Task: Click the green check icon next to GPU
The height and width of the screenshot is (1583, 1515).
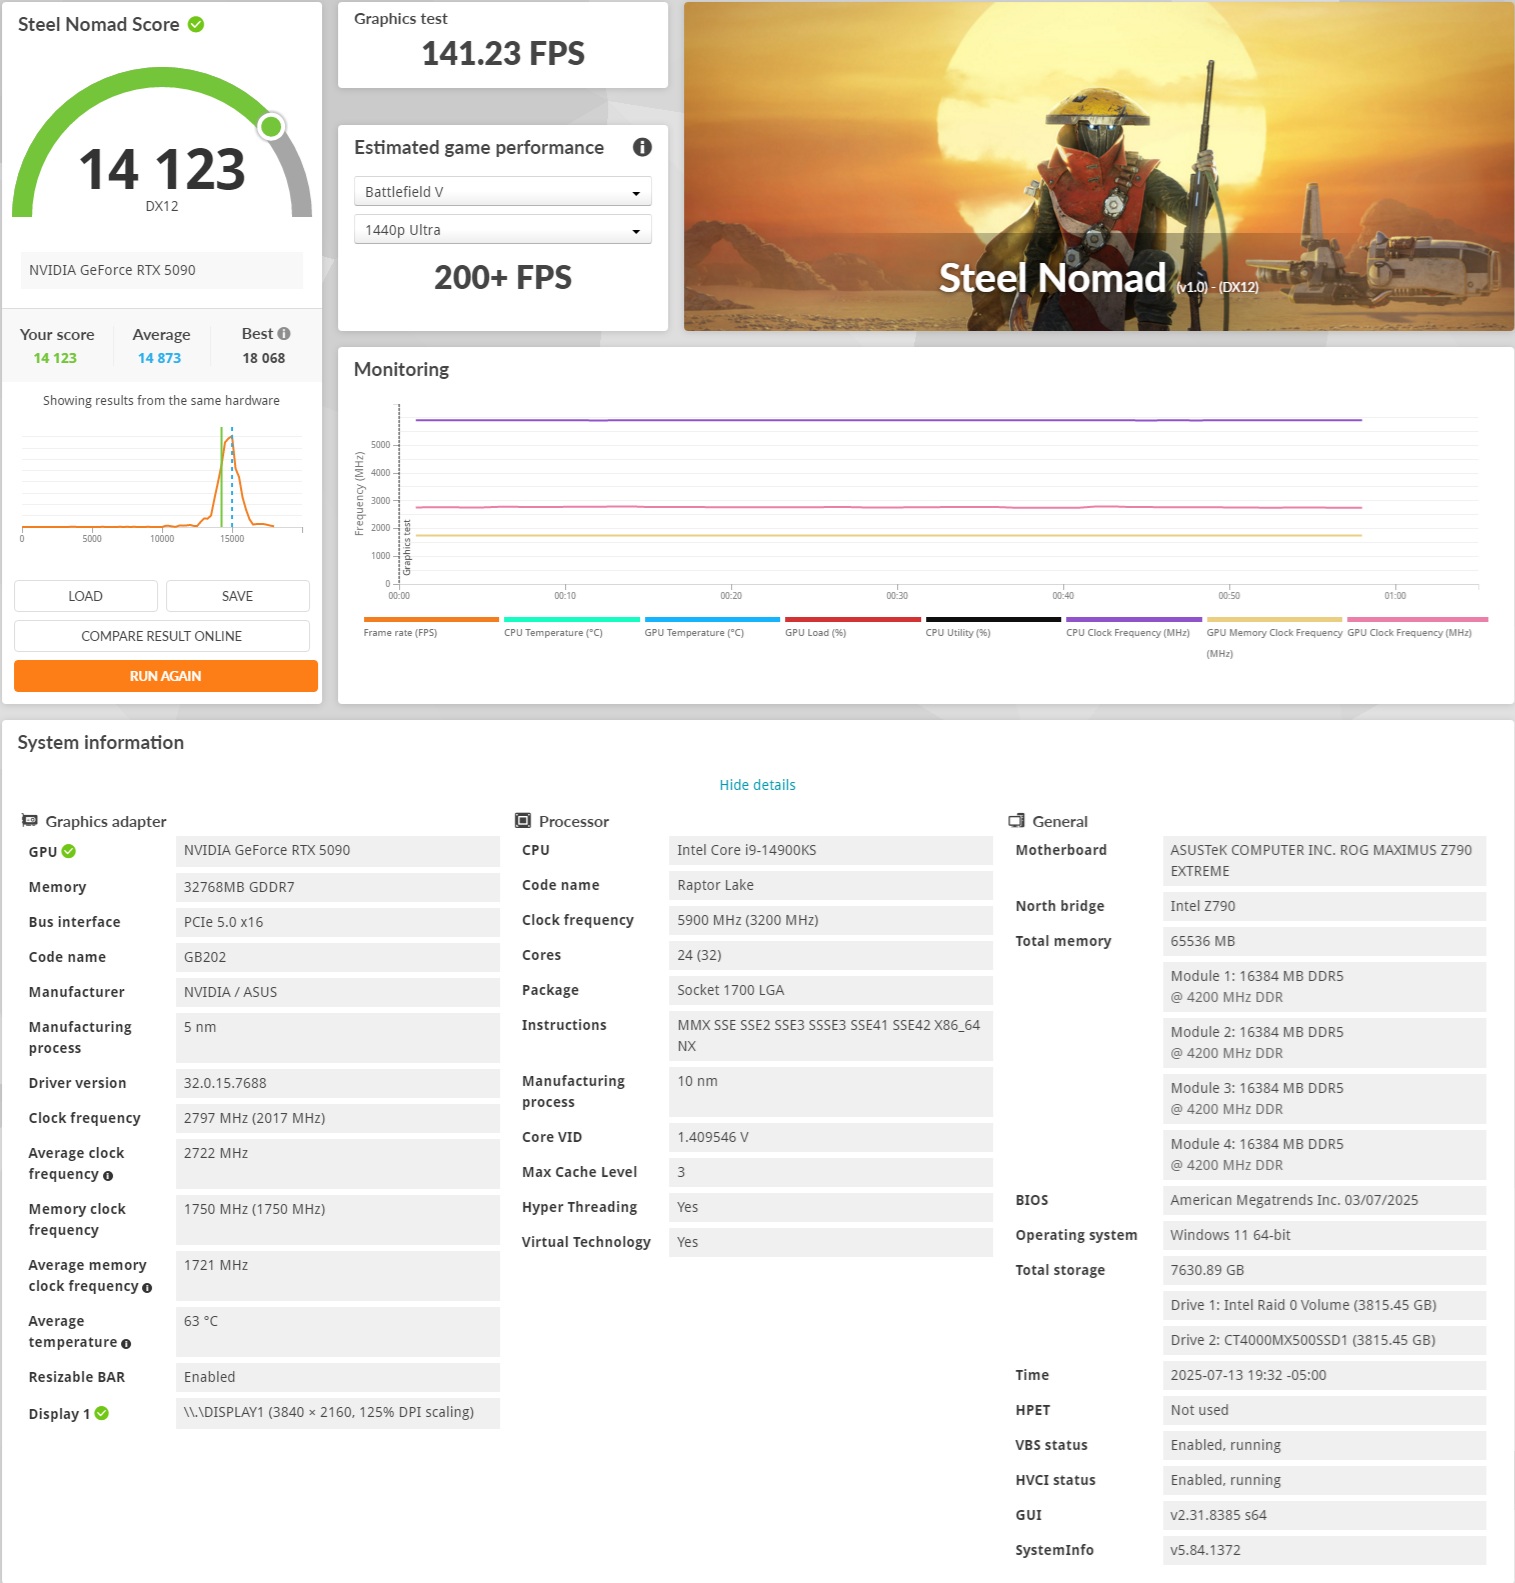Action: (x=69, y=852)
